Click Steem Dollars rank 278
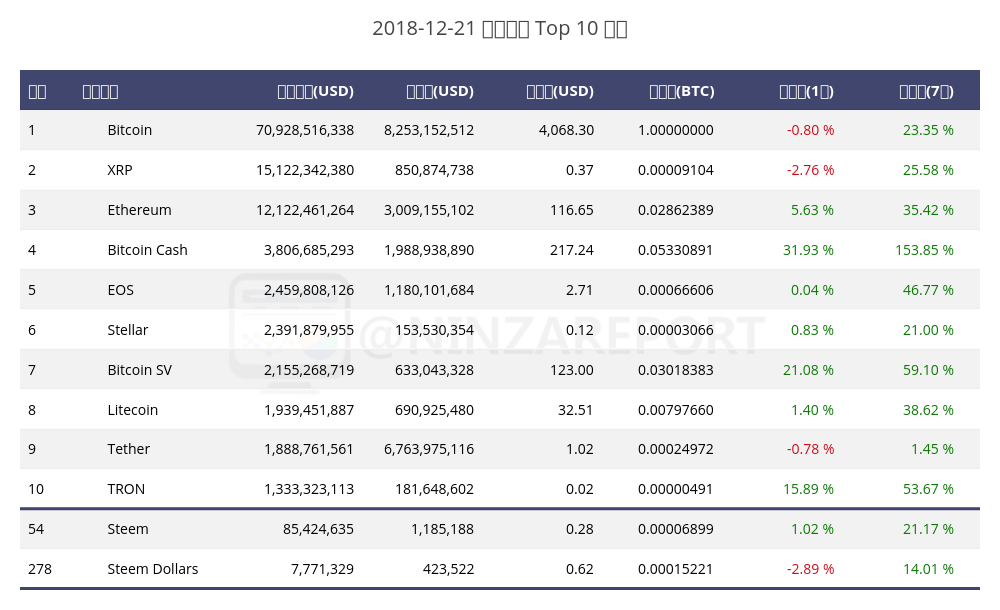1000x610 pixels. coord(40,569)
